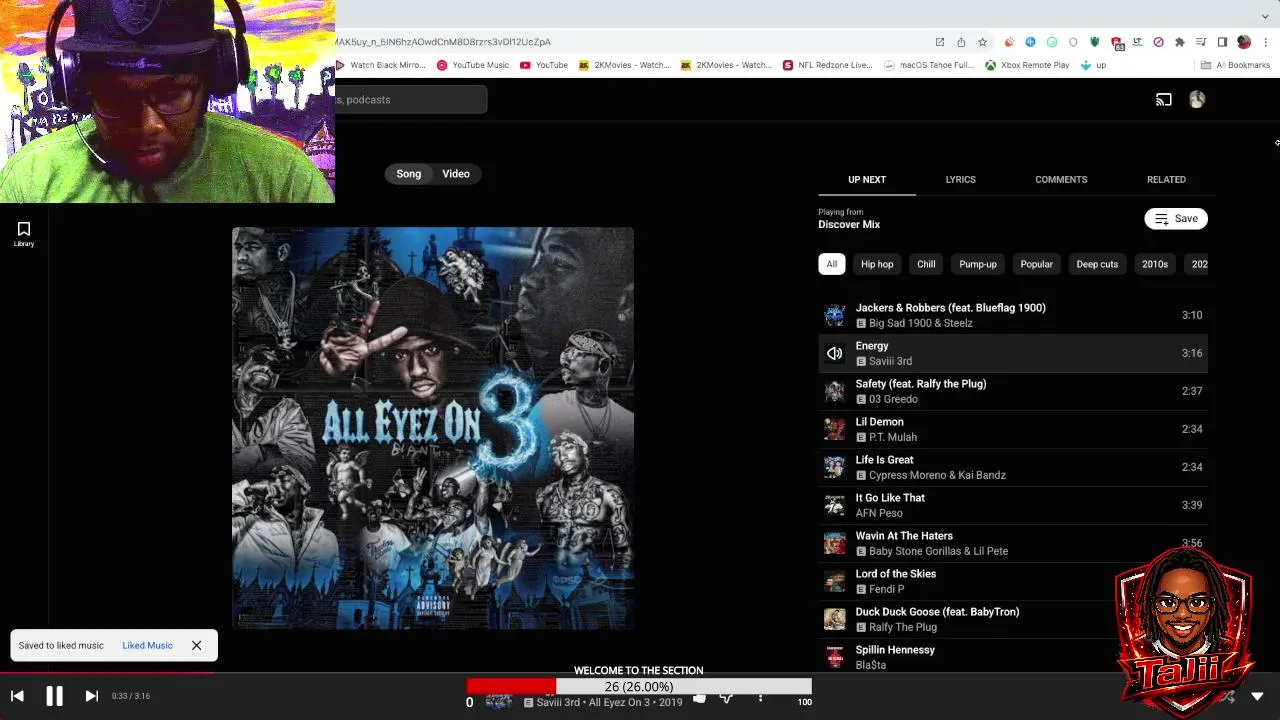Select the All filter chip

(831, 264)
